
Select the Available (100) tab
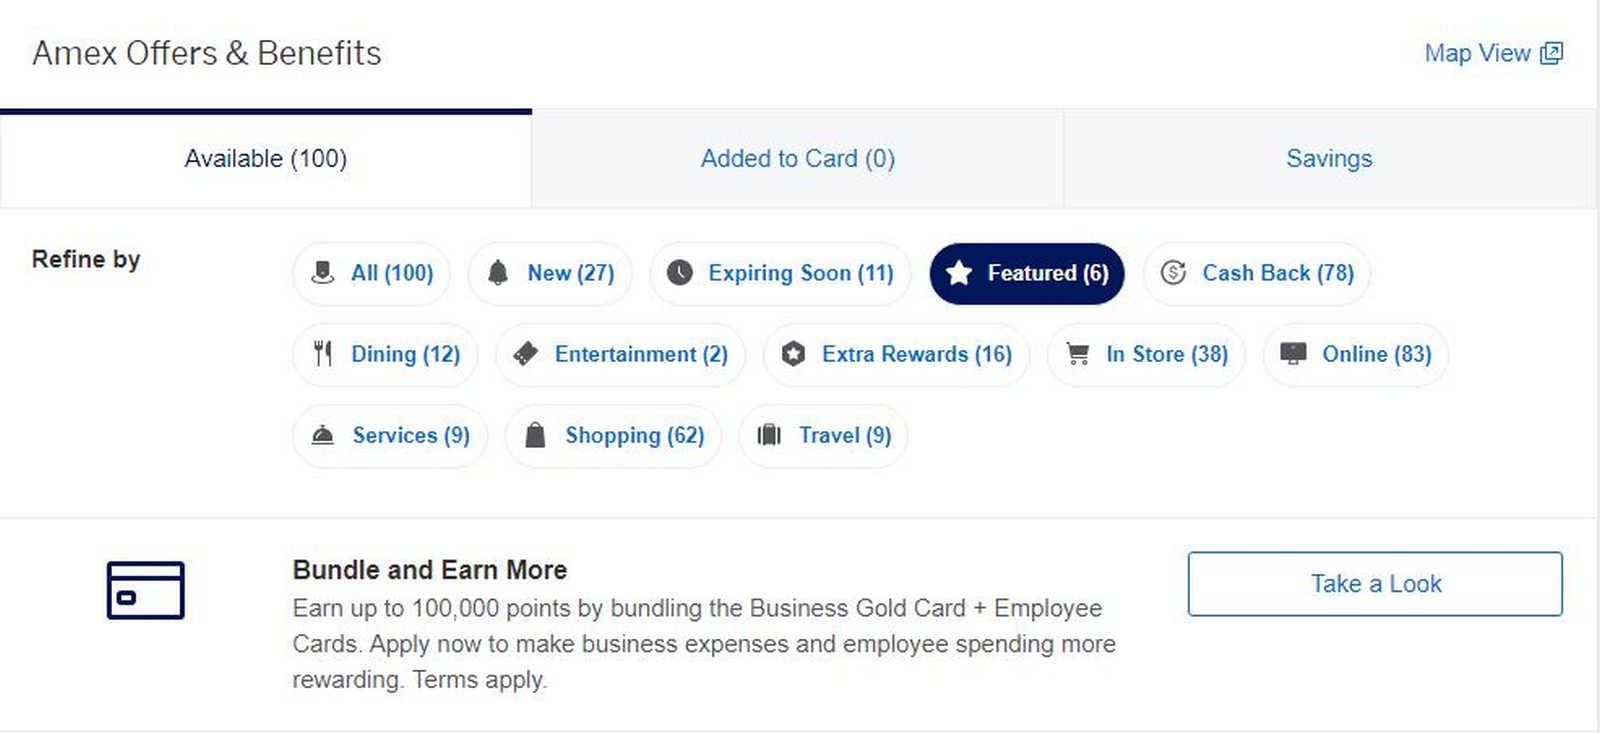266,159
